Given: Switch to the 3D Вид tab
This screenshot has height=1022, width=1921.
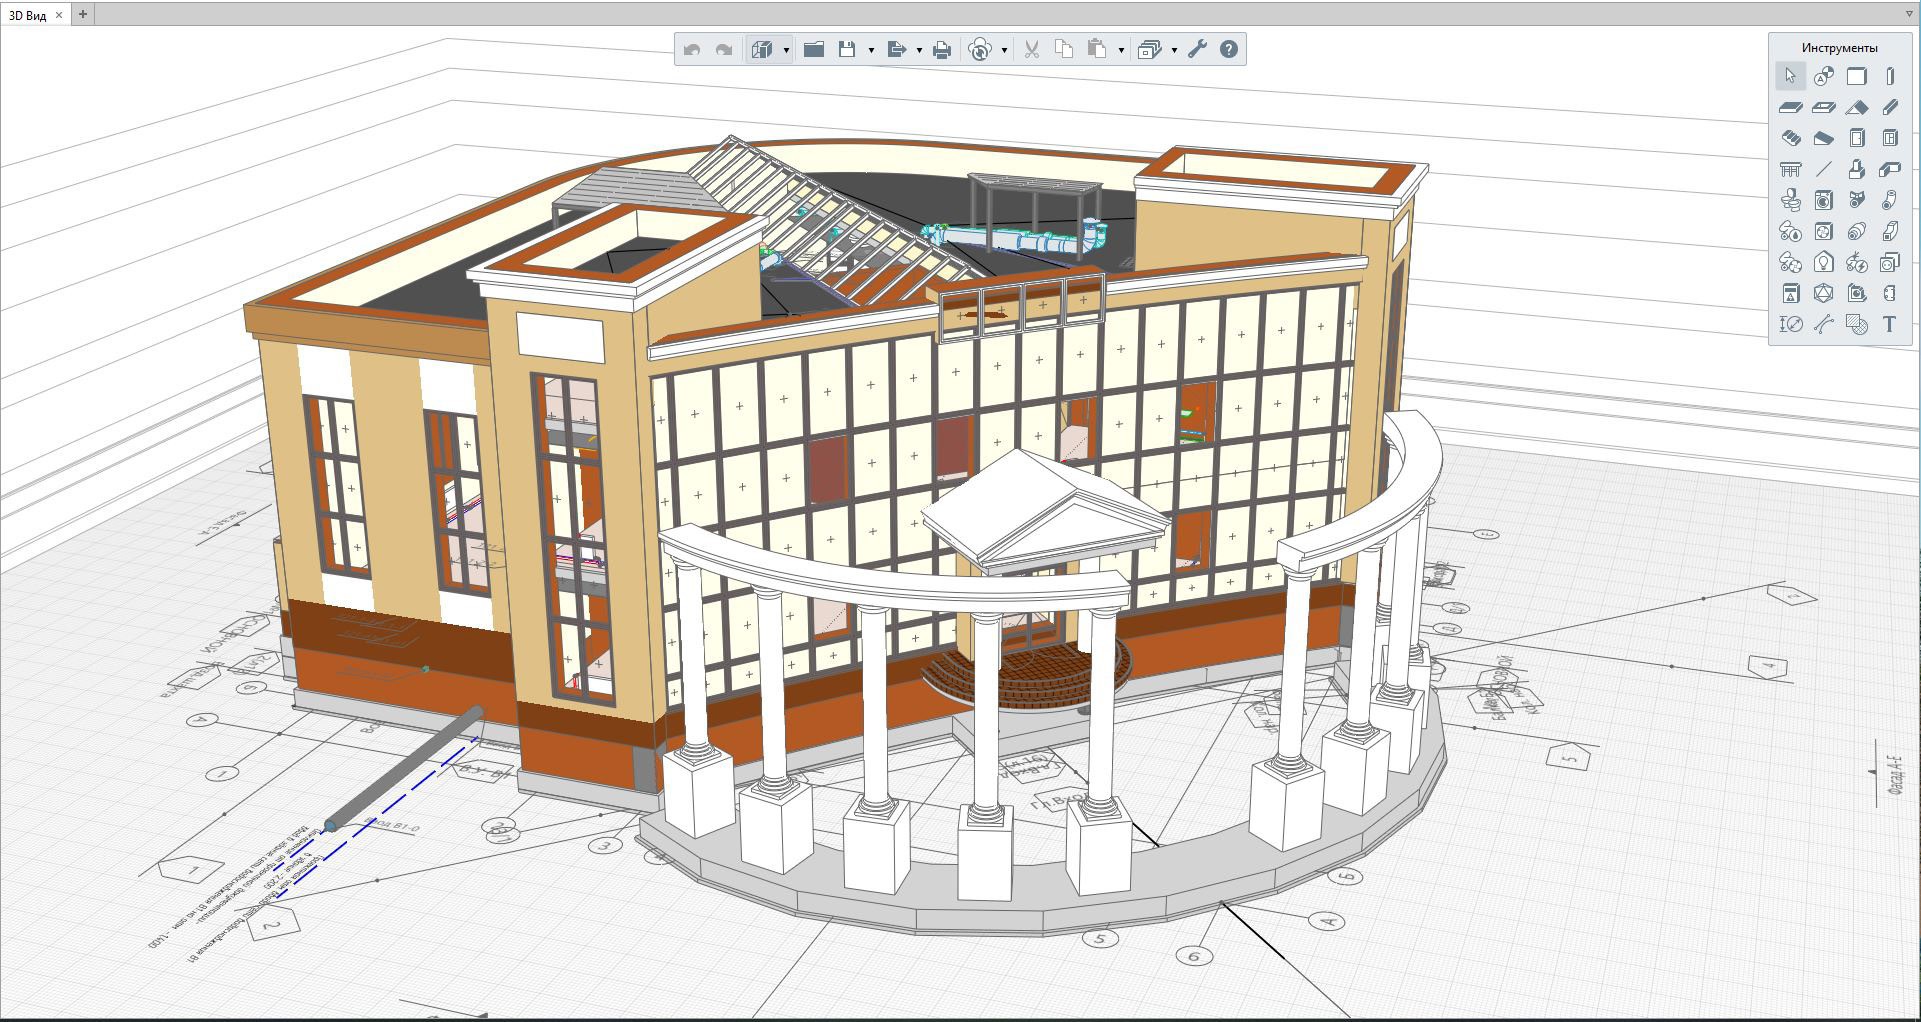Looking at the screenshot, I should [x=28, y=15].
